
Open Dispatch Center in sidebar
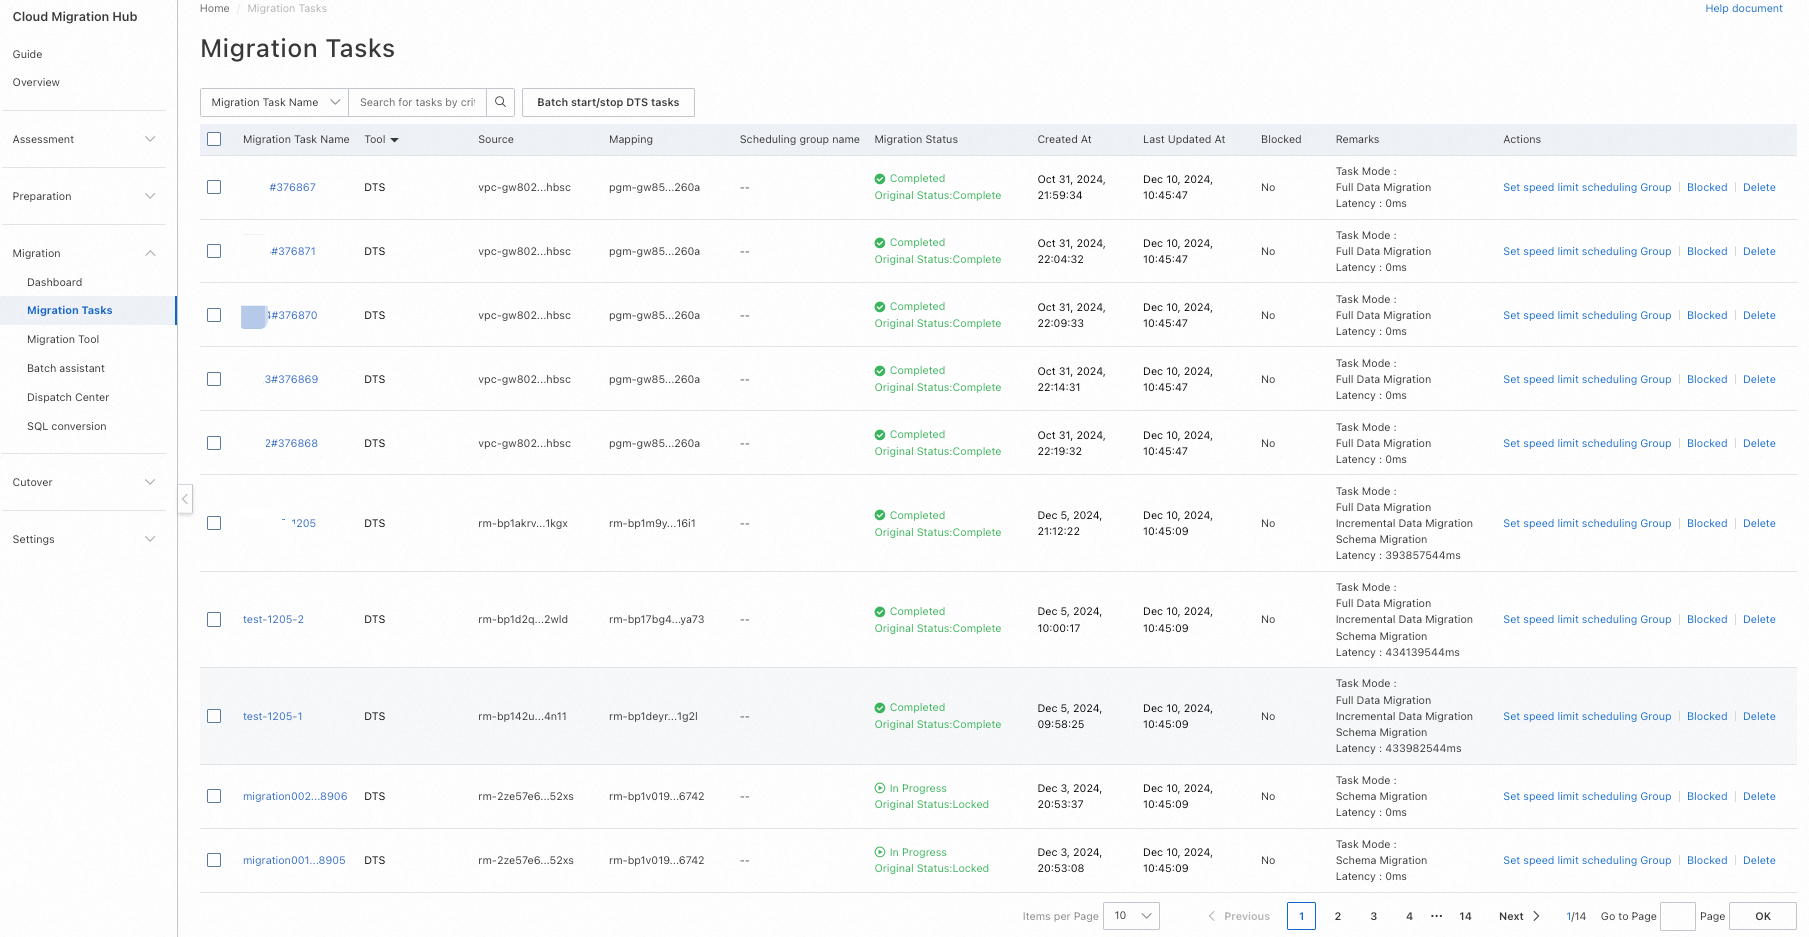tap(68, 397)
